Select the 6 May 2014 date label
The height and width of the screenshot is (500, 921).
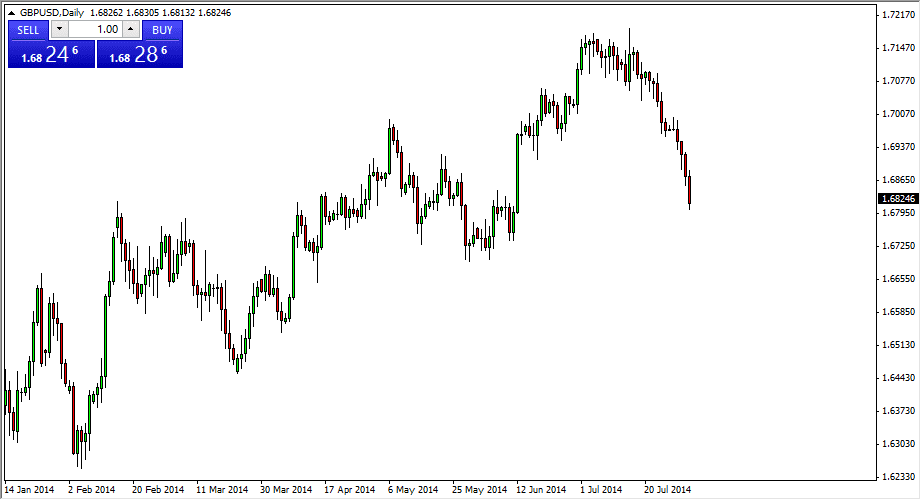point(413,490)
